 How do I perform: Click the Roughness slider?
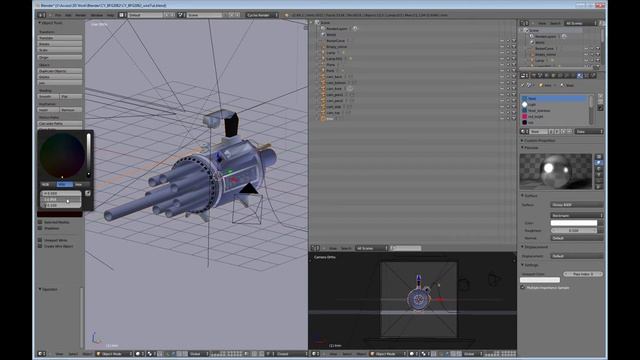pyautogui.click(x=574, y=231)
